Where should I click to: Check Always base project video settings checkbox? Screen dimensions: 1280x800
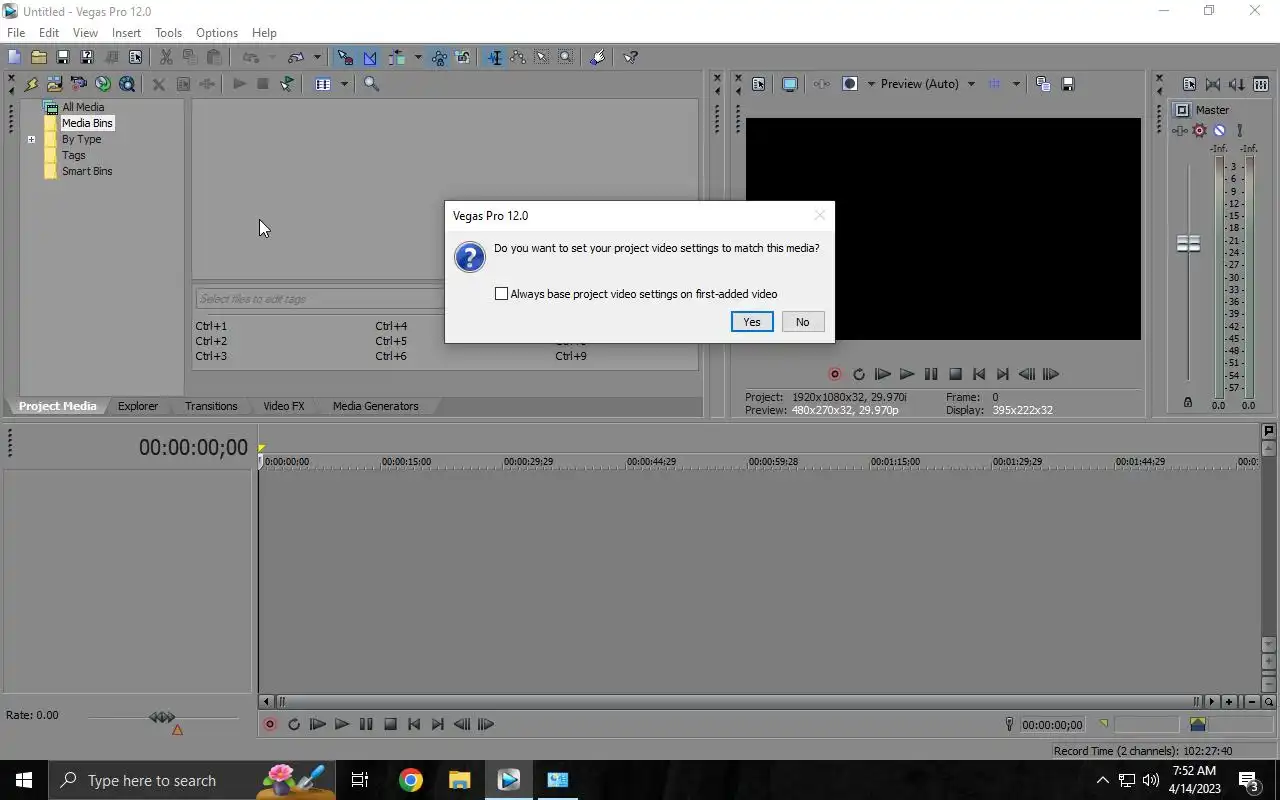click(x=502, y=294)
